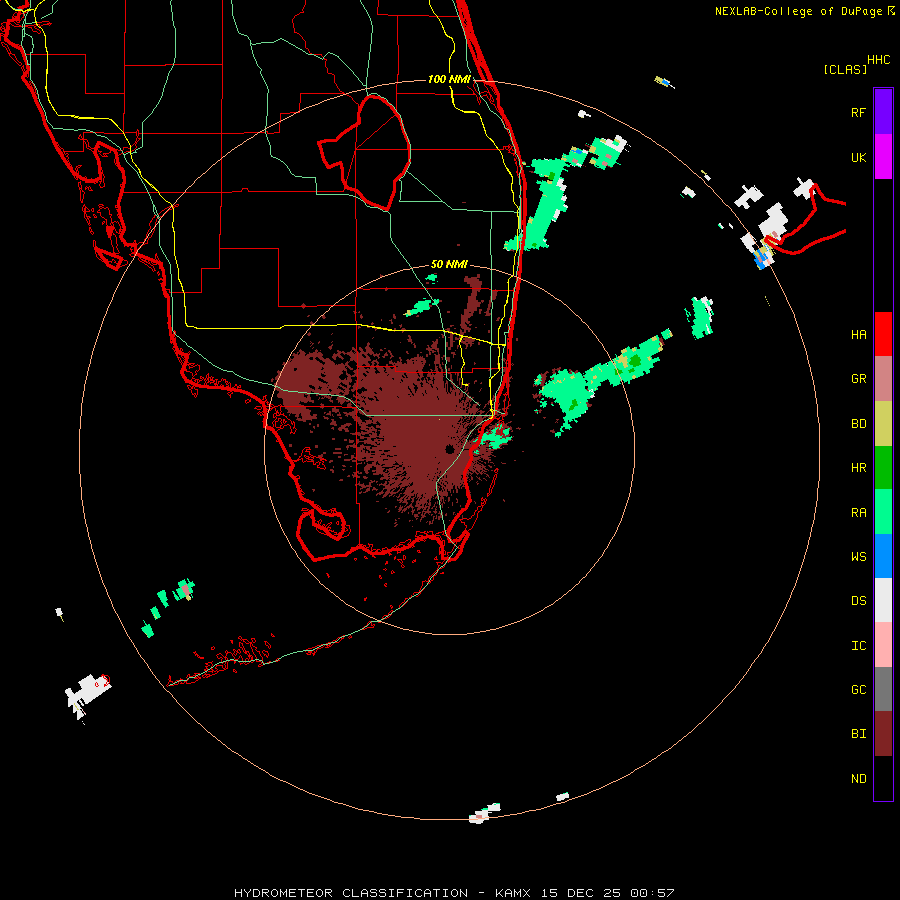Click the 100 NMI range ring label
This screenshot has width=900, height=900.
coord(449,79)
